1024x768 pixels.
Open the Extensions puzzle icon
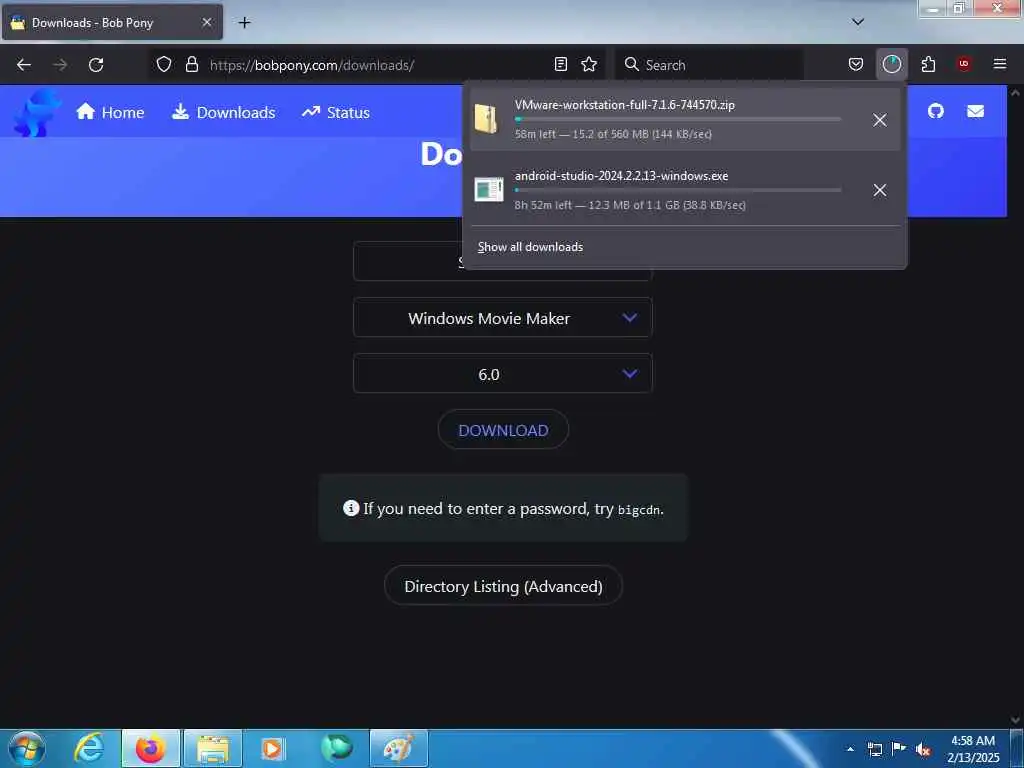[x=928, y=64]
